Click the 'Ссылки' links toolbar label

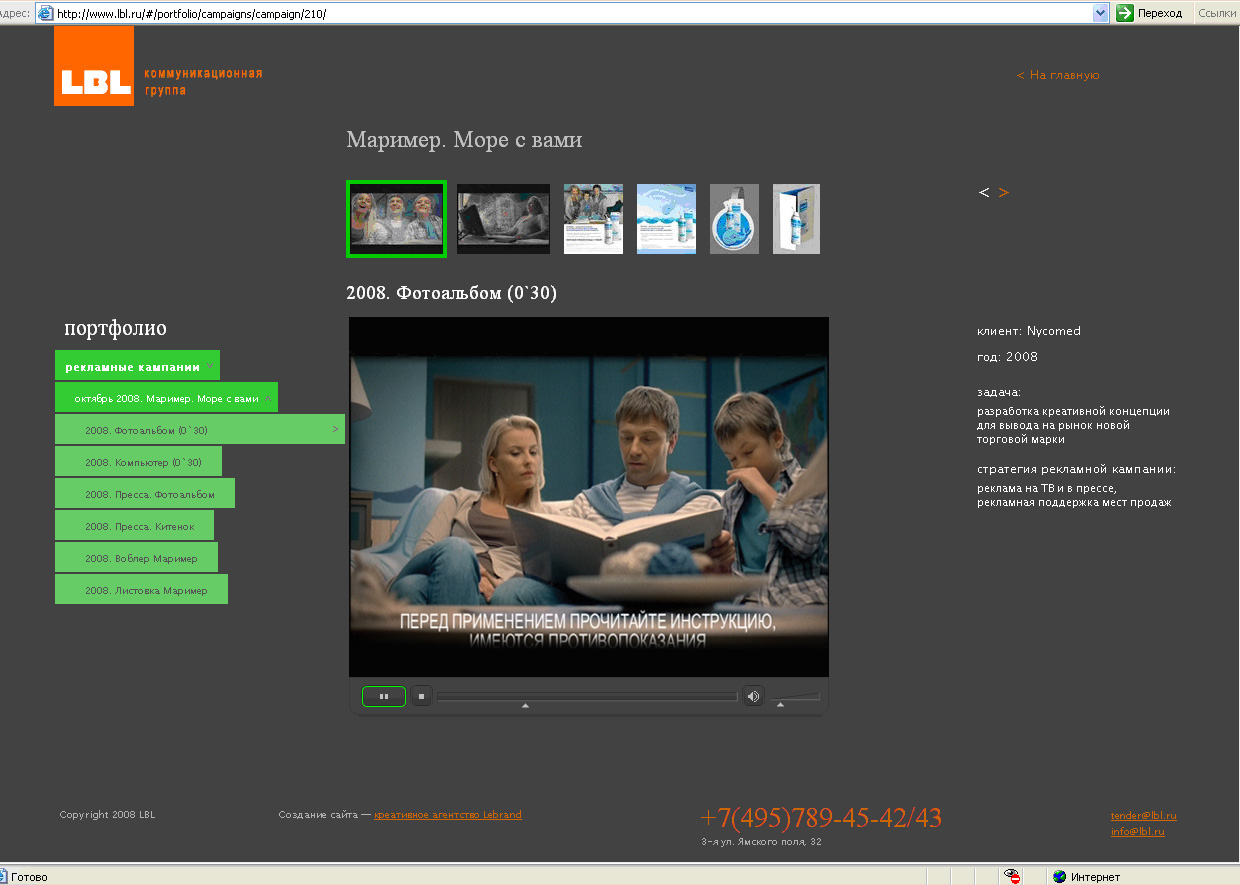(x=1216, y=13)
